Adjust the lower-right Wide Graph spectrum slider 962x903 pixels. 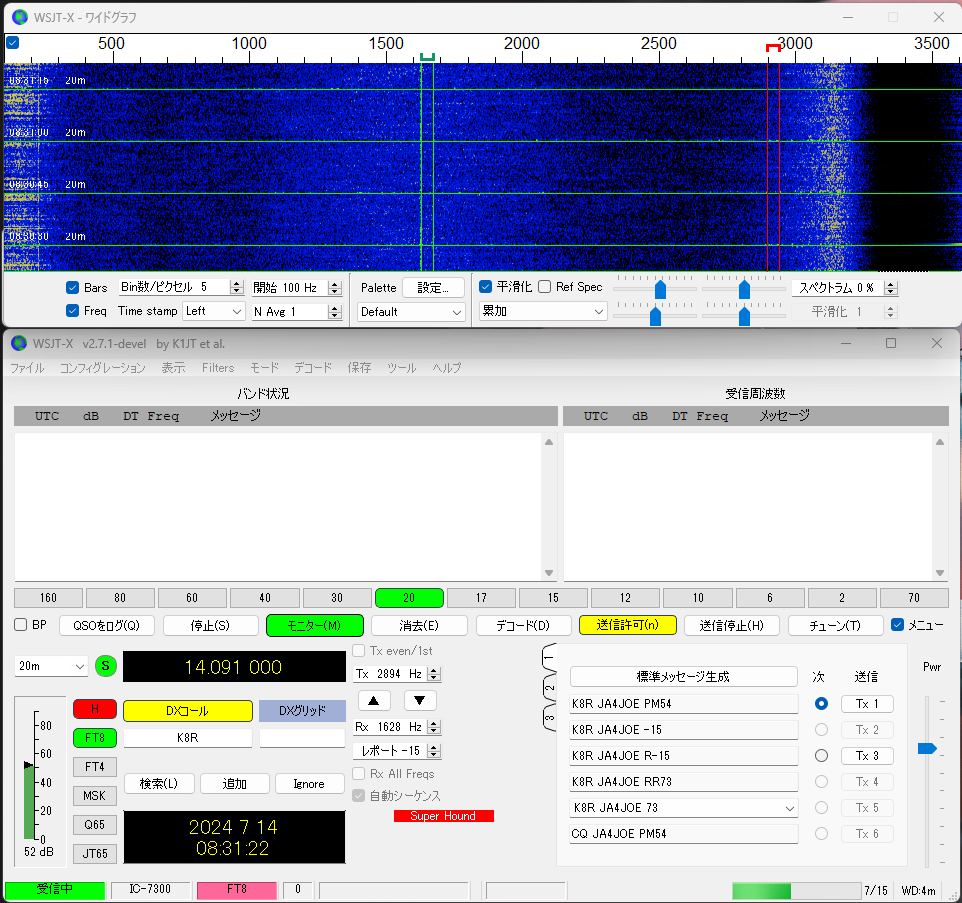point(744,316)
